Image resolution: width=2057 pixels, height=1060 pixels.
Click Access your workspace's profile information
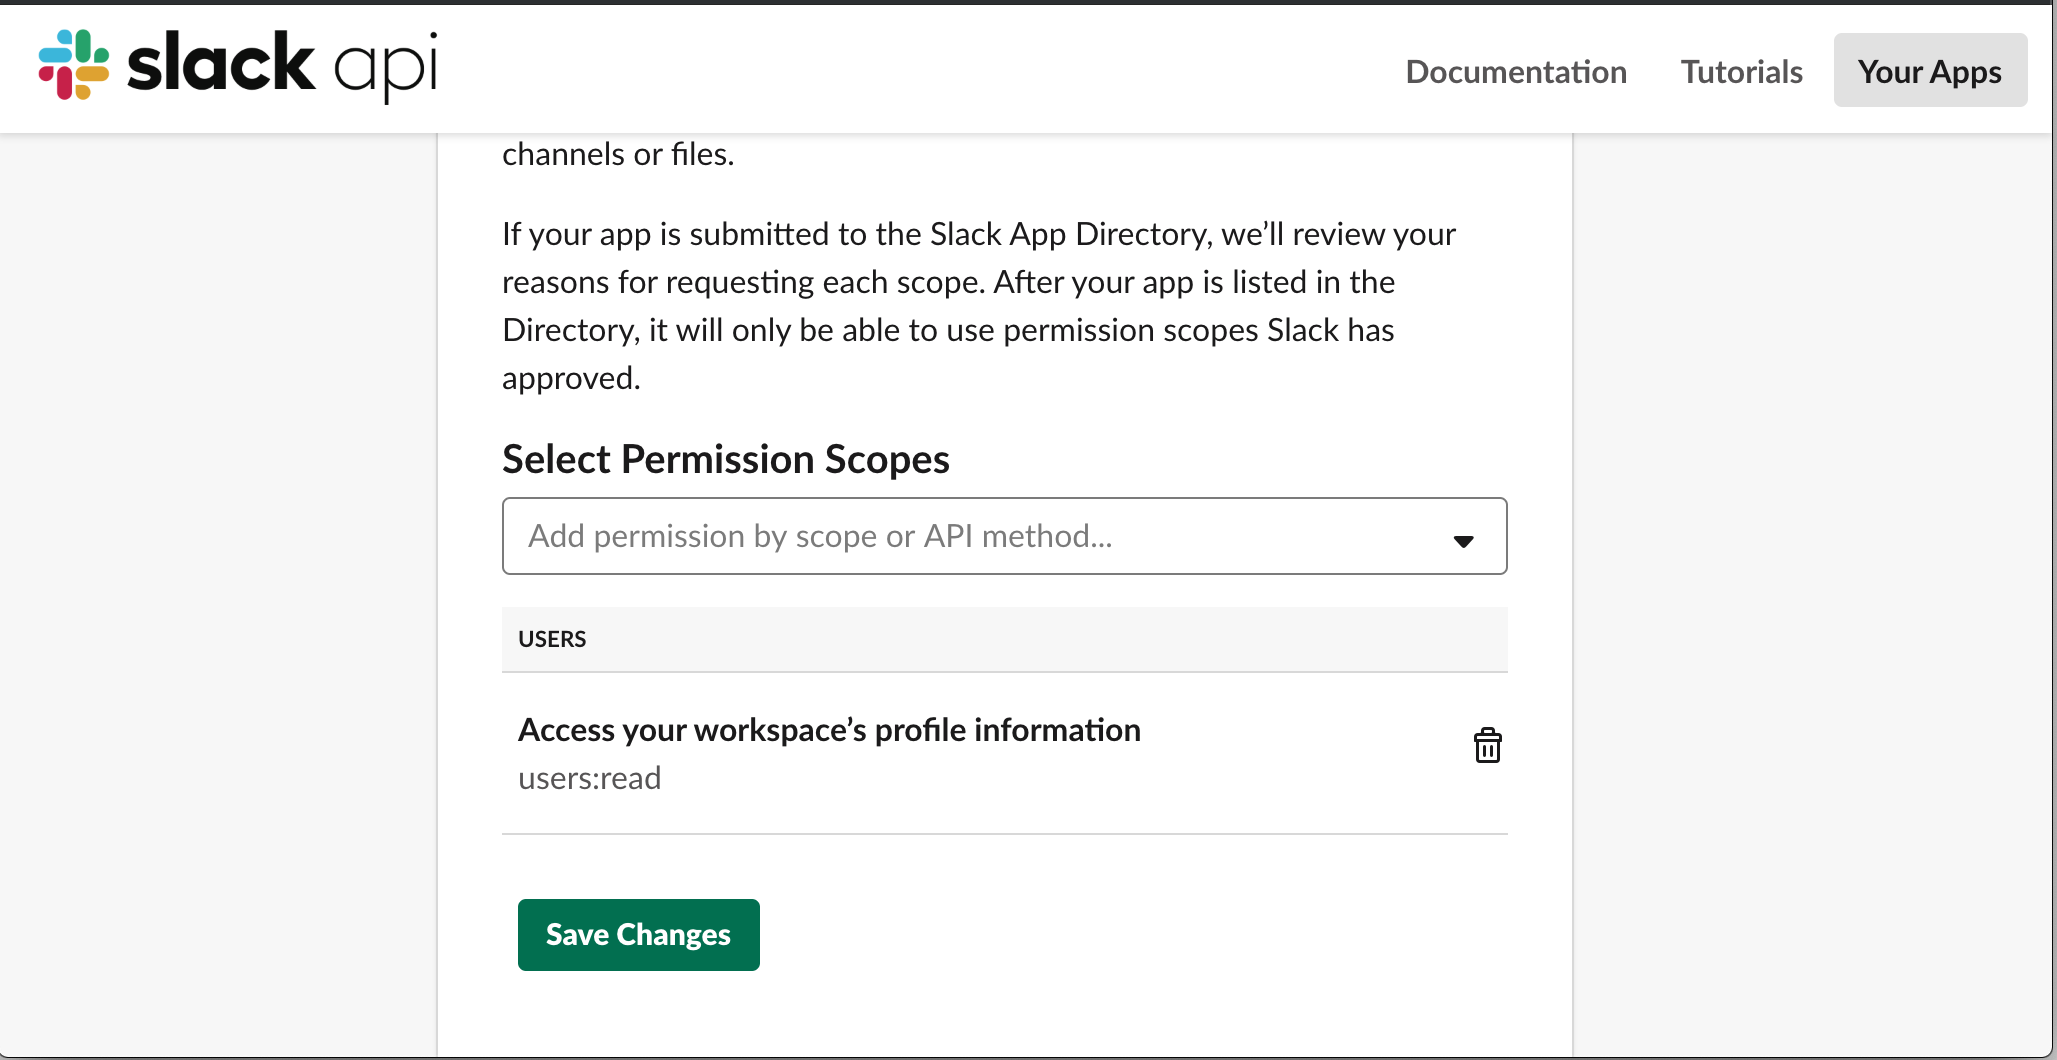point(828,730)
